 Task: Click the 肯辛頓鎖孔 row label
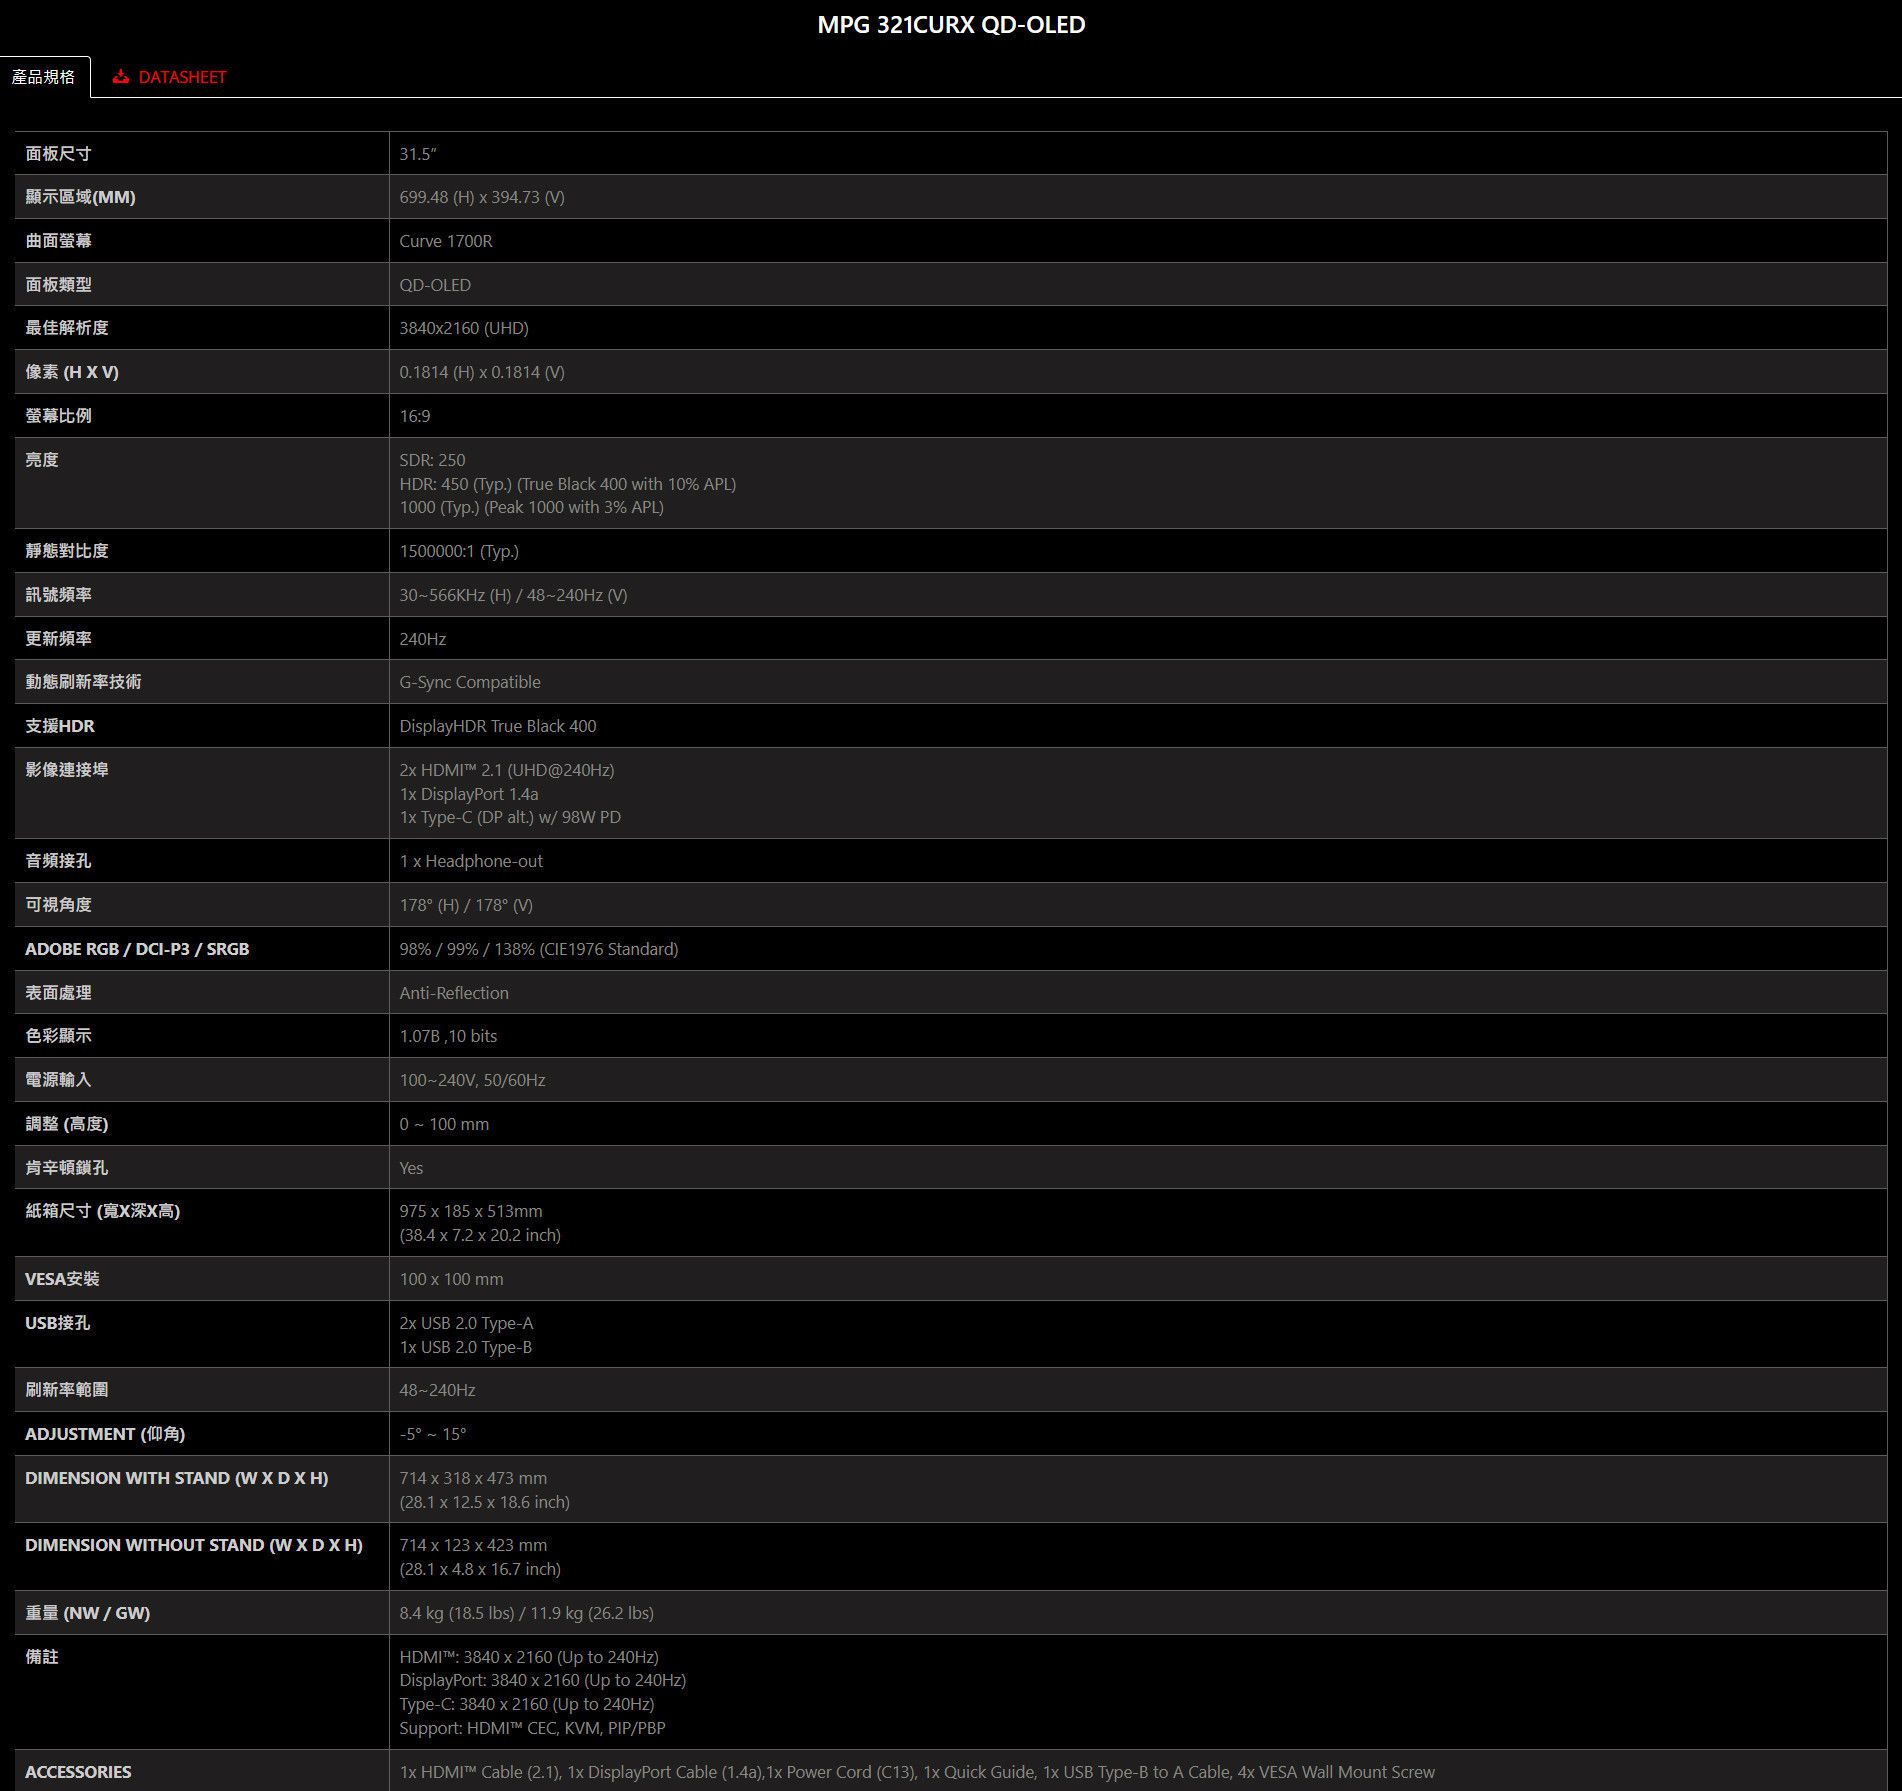click(x=67, y=1168)
